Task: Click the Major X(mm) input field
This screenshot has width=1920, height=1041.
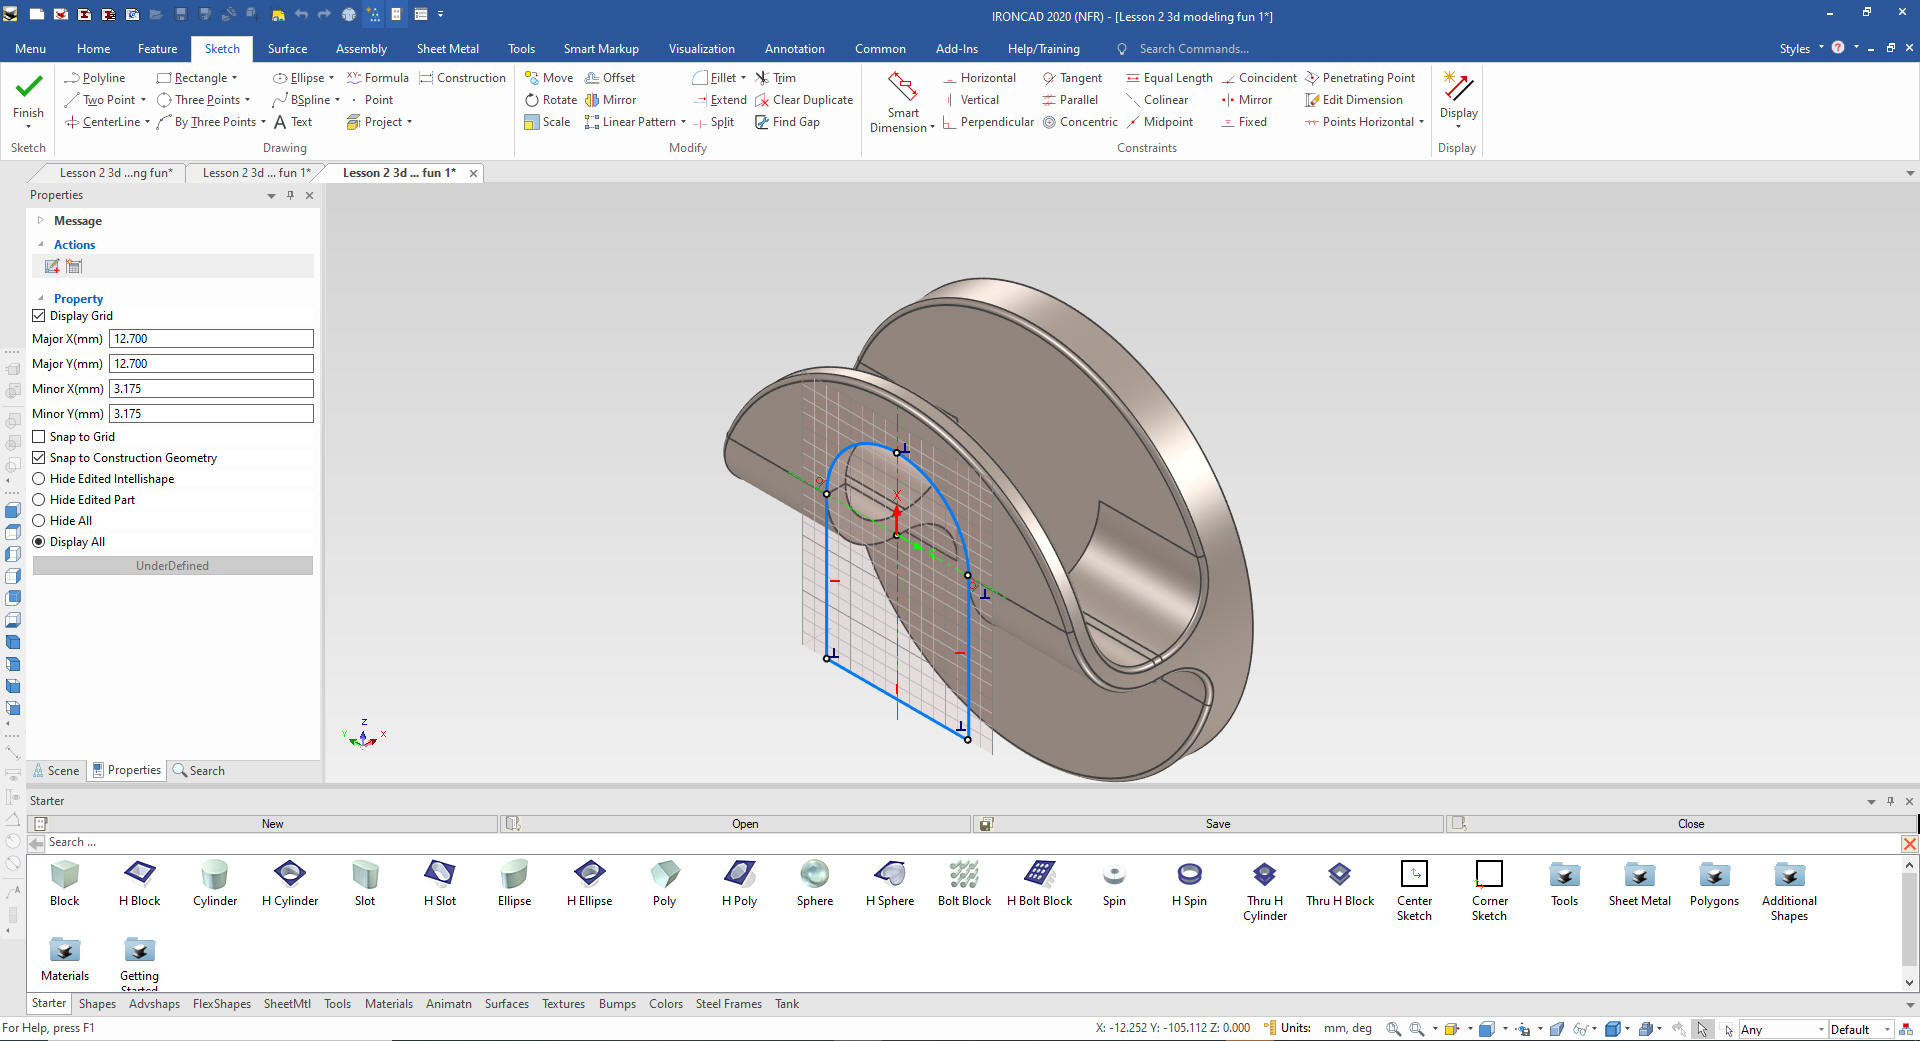Action: [211, 339]
